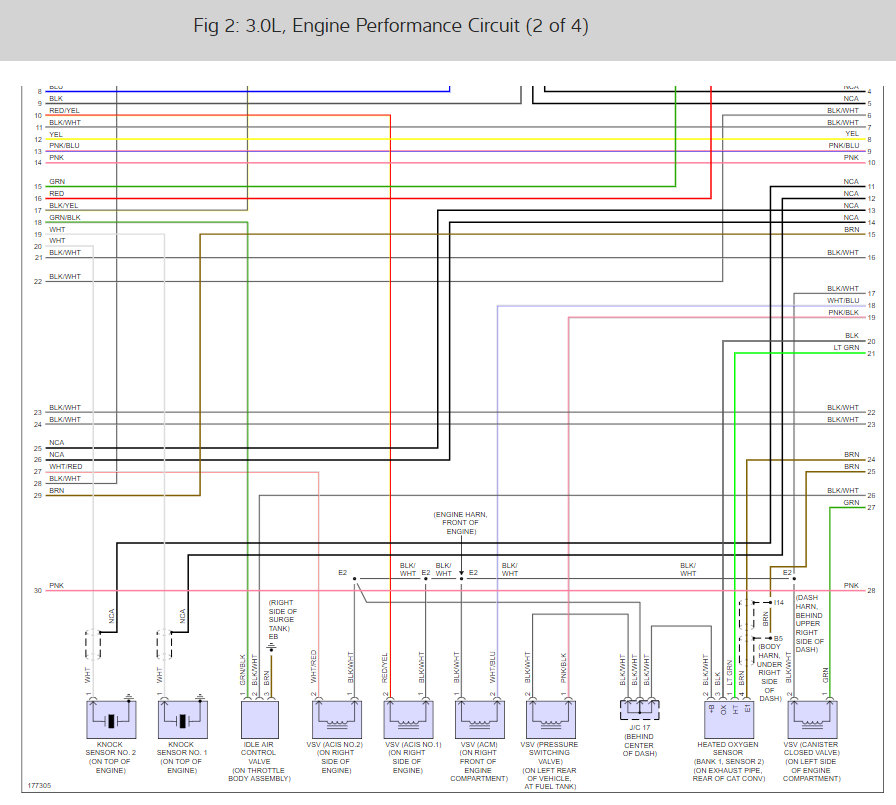Click the Dash Harn behind upper right dash note
896x805 pixels.
(x=809, y=623)
